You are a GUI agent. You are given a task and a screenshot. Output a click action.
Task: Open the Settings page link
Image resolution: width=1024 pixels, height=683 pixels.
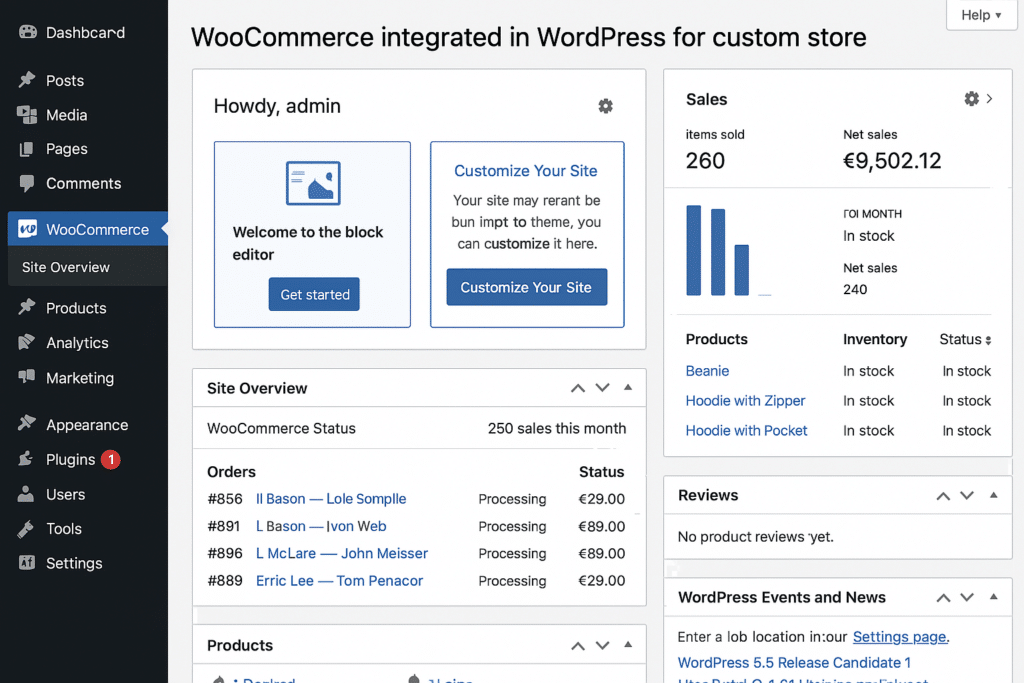pos(901,637)
